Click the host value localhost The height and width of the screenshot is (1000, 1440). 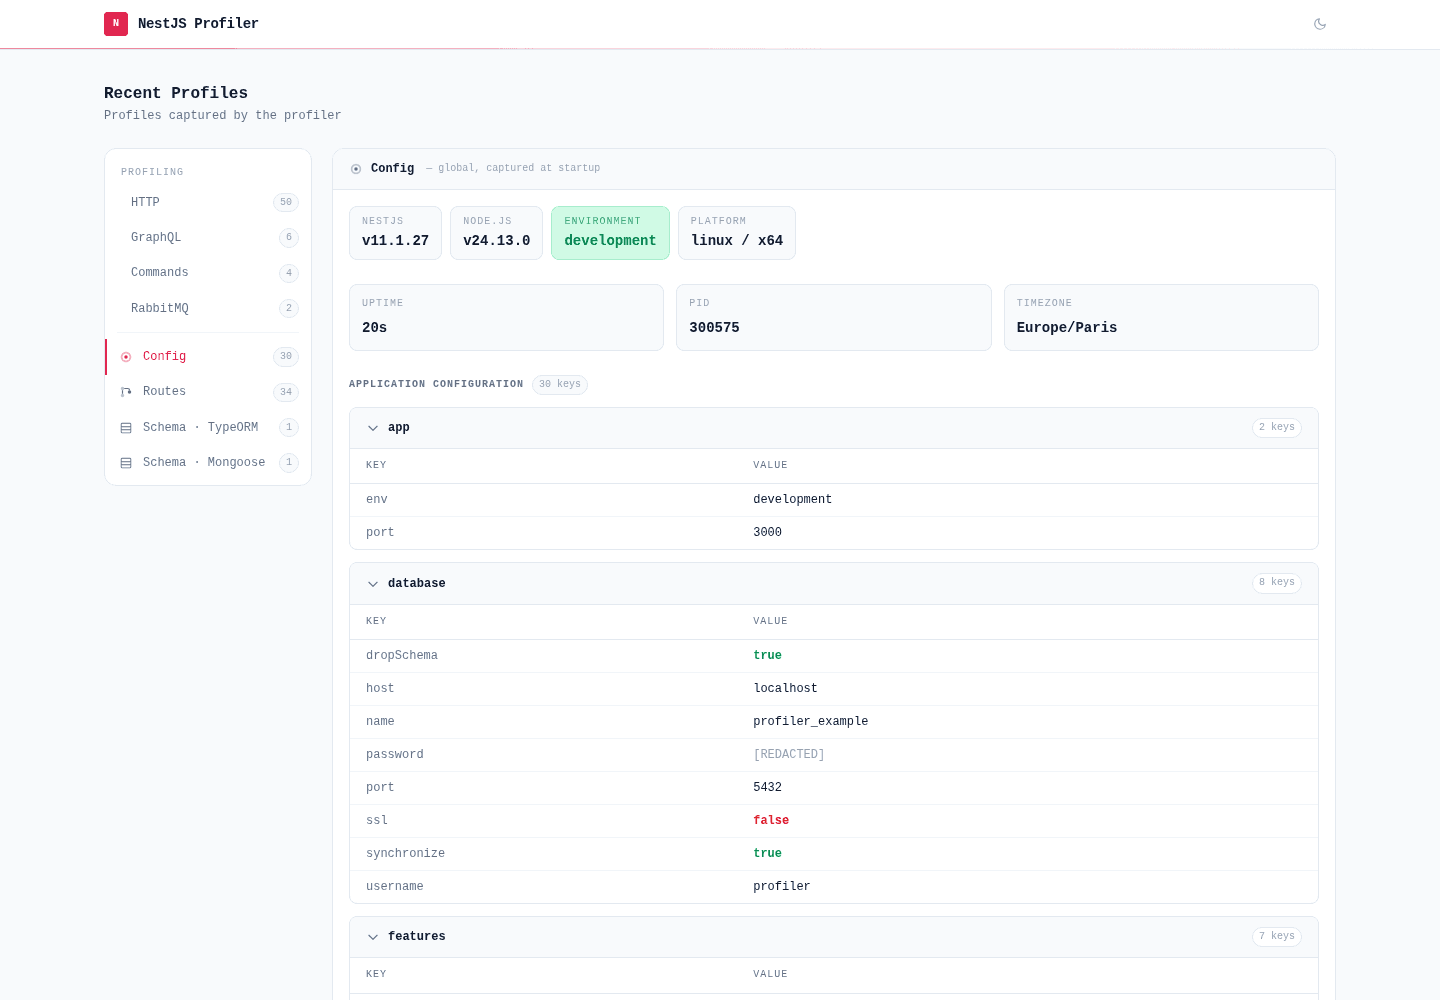(x=785, y=689)
